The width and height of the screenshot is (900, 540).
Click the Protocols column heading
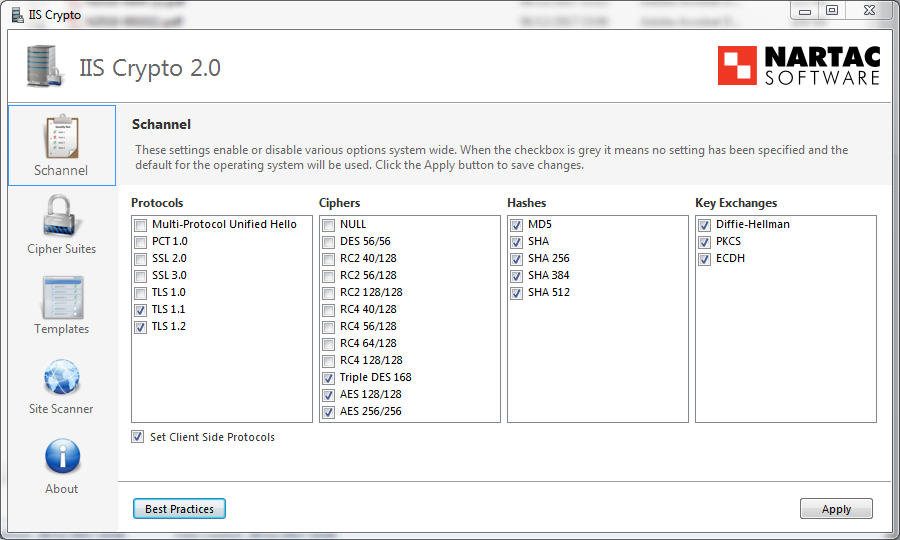point(157,203)
